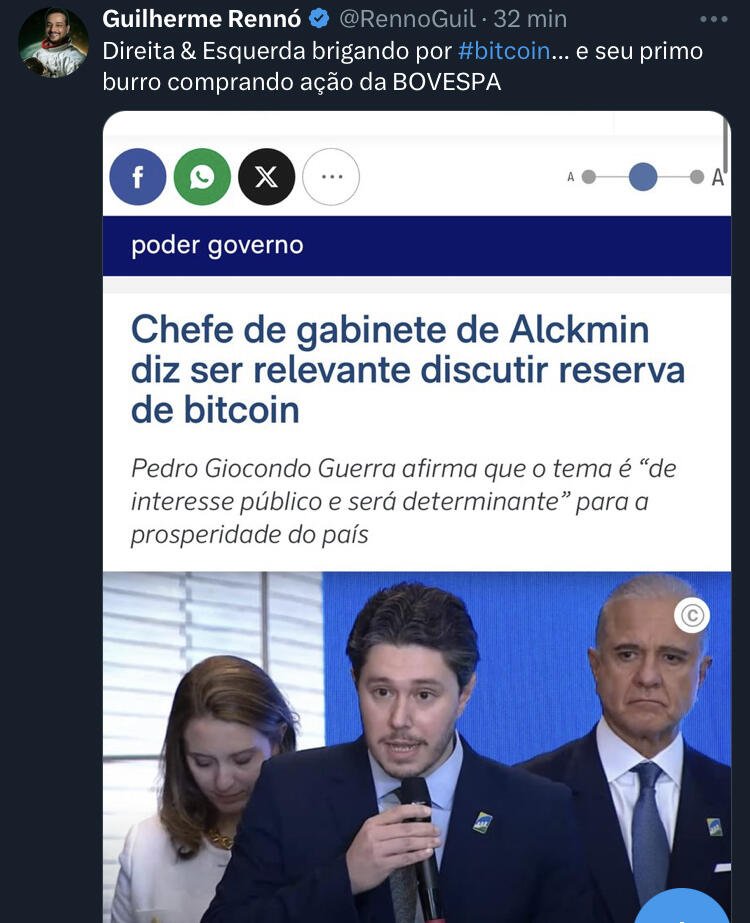Image resolution: width=750 pixels, height=923 pixels.
Task: Open @RennoGuil handle link
Action: pyautogui.click(x=407, y=19)
